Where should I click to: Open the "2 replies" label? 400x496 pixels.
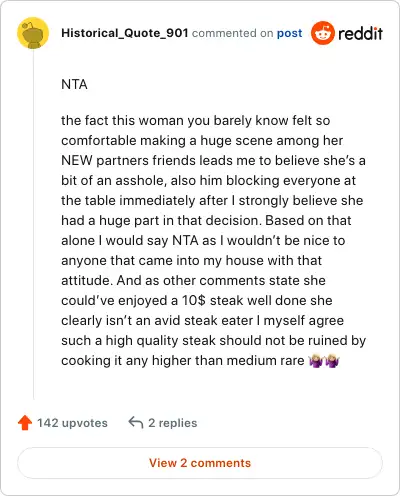[x=173, y=423]
